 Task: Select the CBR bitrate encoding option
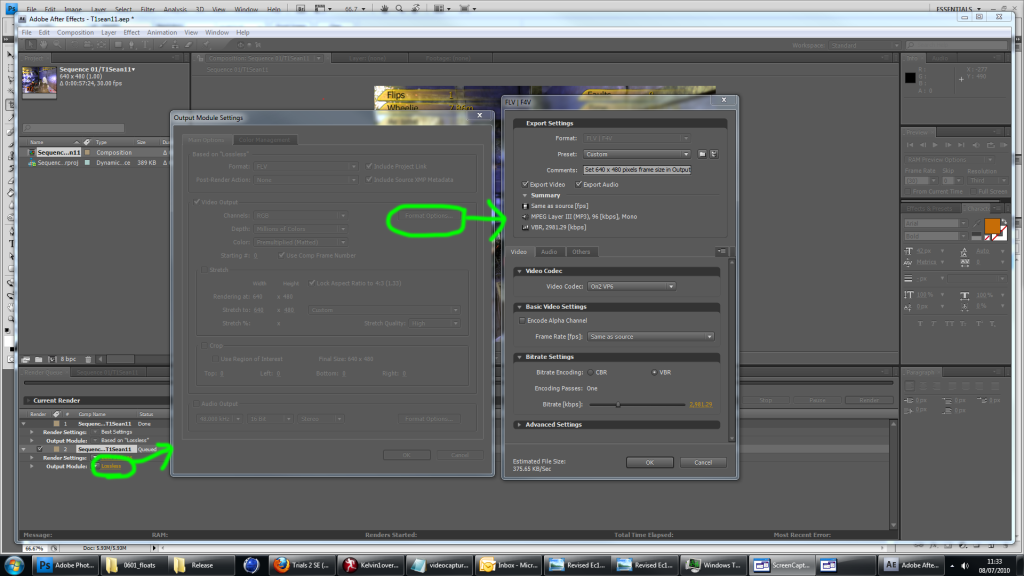[x=591, y=371]
